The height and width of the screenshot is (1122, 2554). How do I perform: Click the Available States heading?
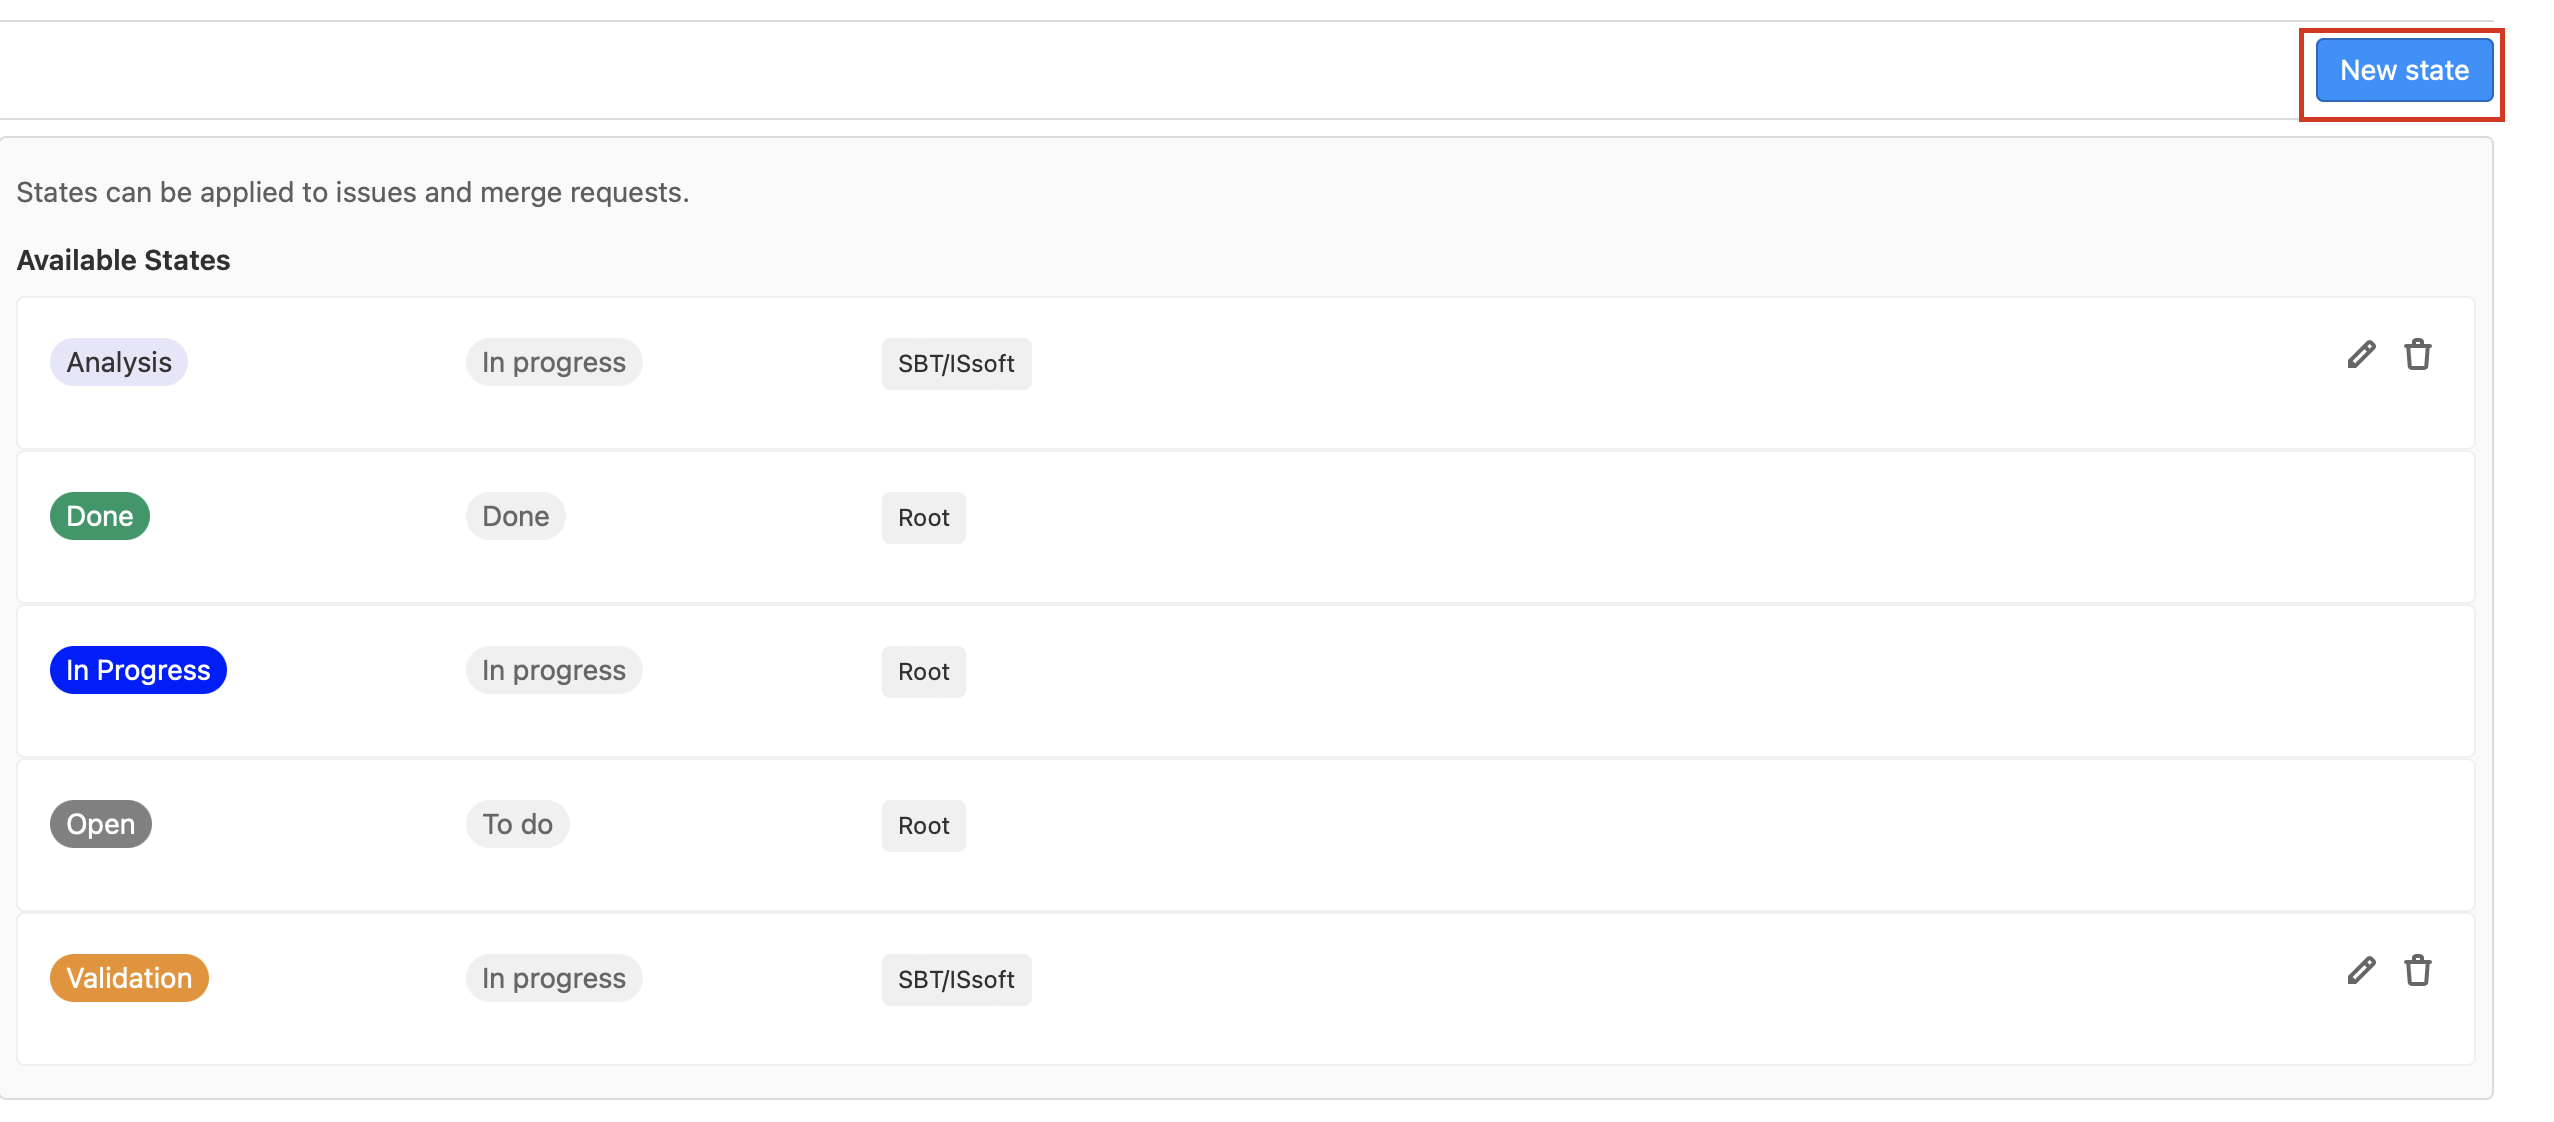pos(123,260)
